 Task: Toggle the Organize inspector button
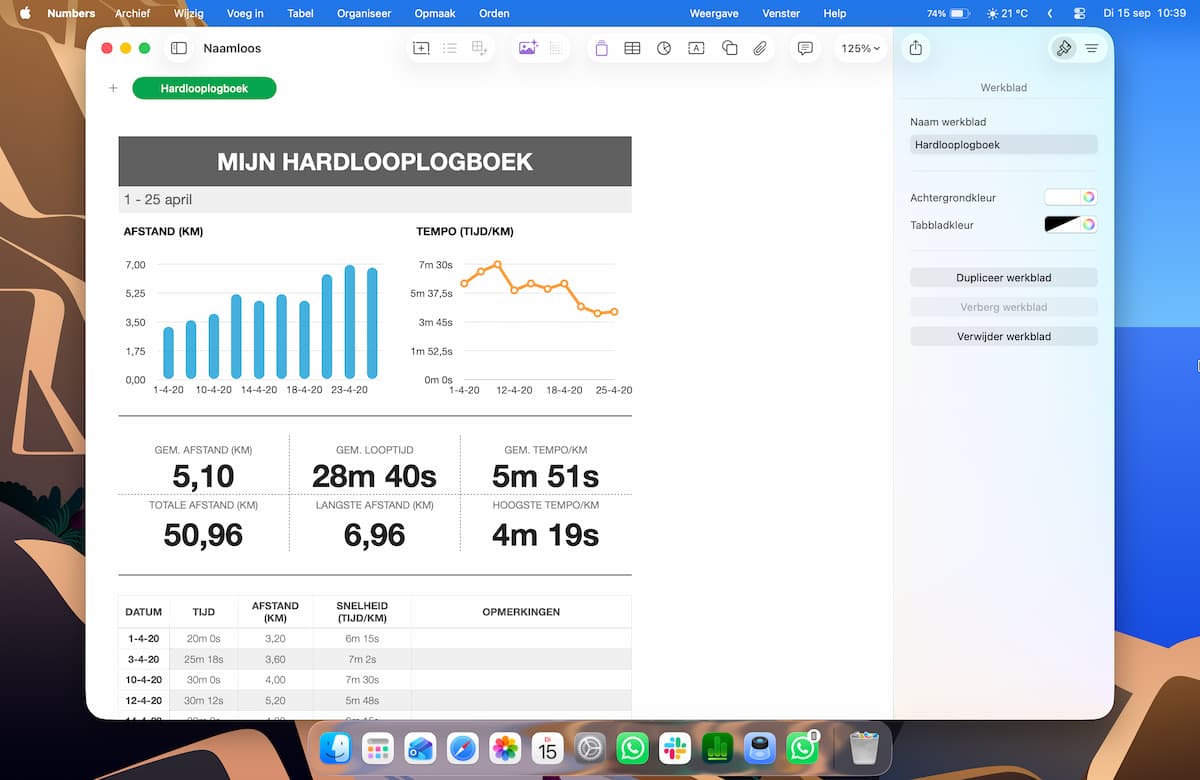[1091, 48]
